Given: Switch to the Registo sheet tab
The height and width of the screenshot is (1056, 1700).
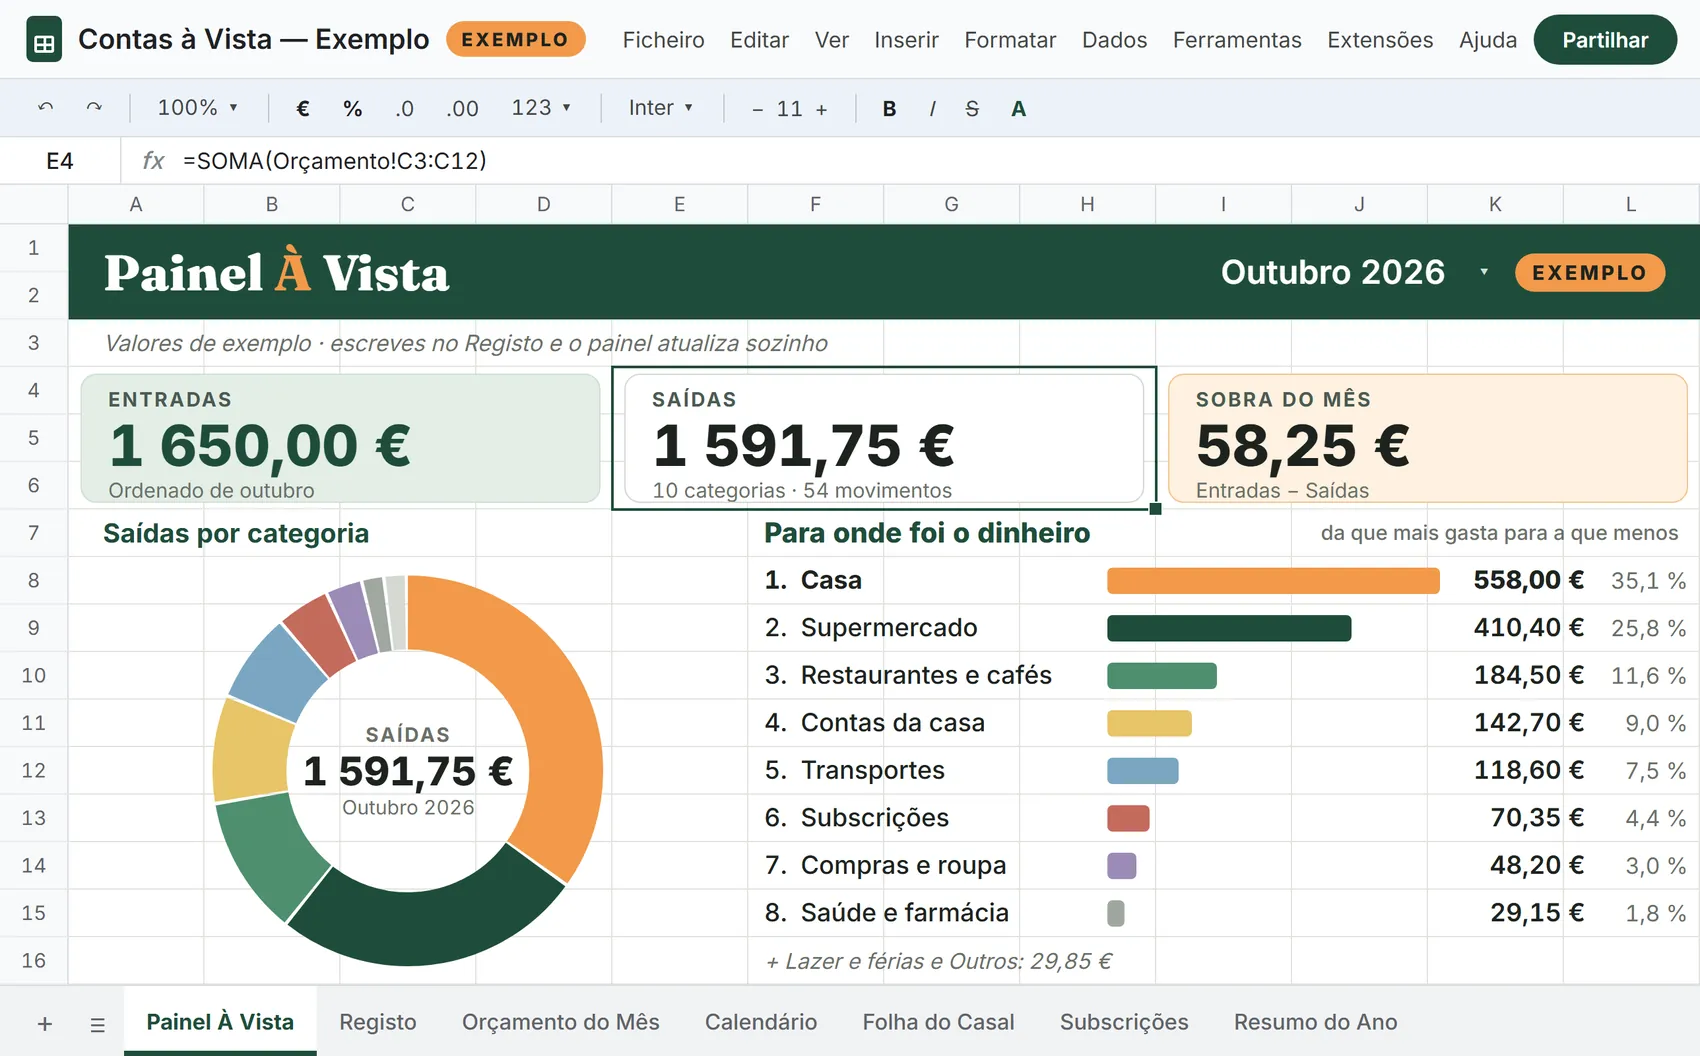Looking at the screenshot, I should click(x=378, y=1022).
